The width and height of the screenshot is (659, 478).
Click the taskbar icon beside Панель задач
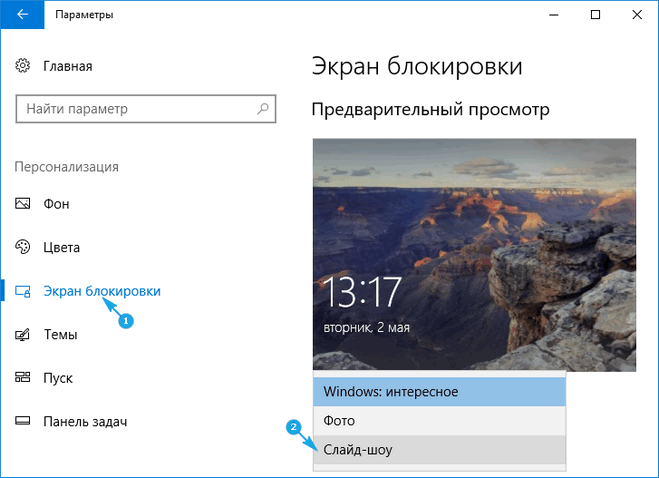click(x=23, y=422)
